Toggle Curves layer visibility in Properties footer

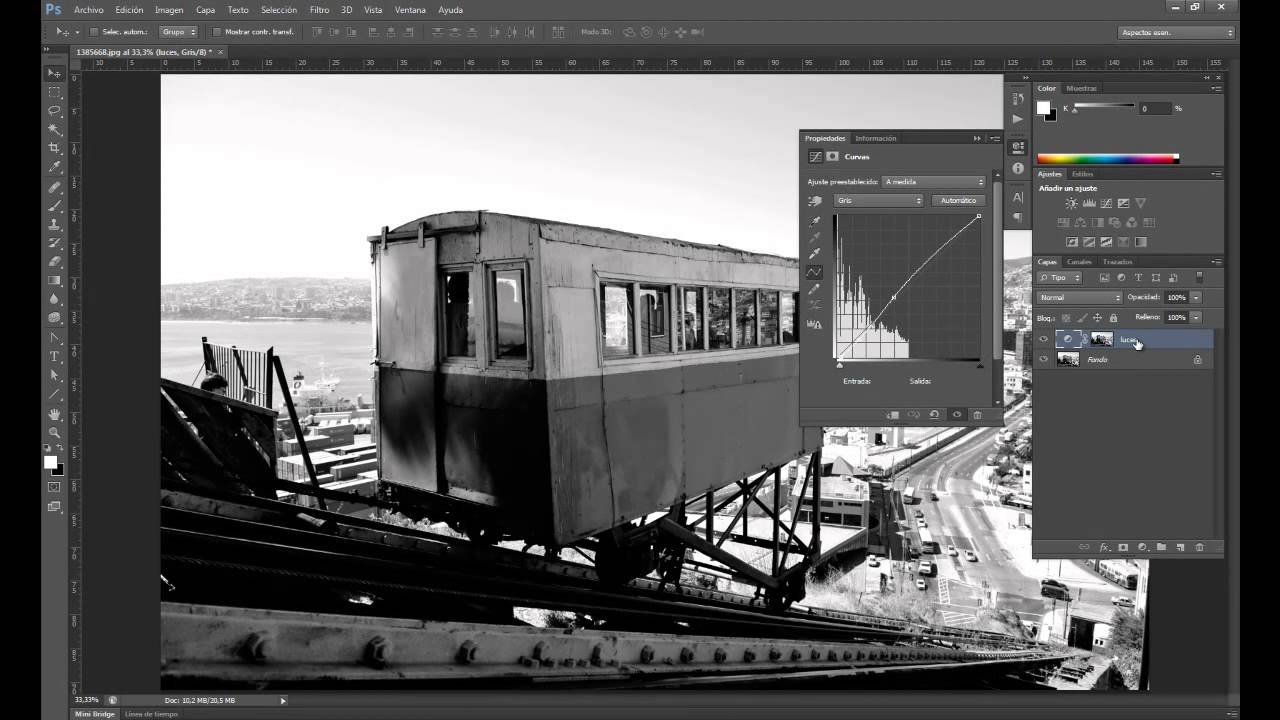(x=956, y=415)
